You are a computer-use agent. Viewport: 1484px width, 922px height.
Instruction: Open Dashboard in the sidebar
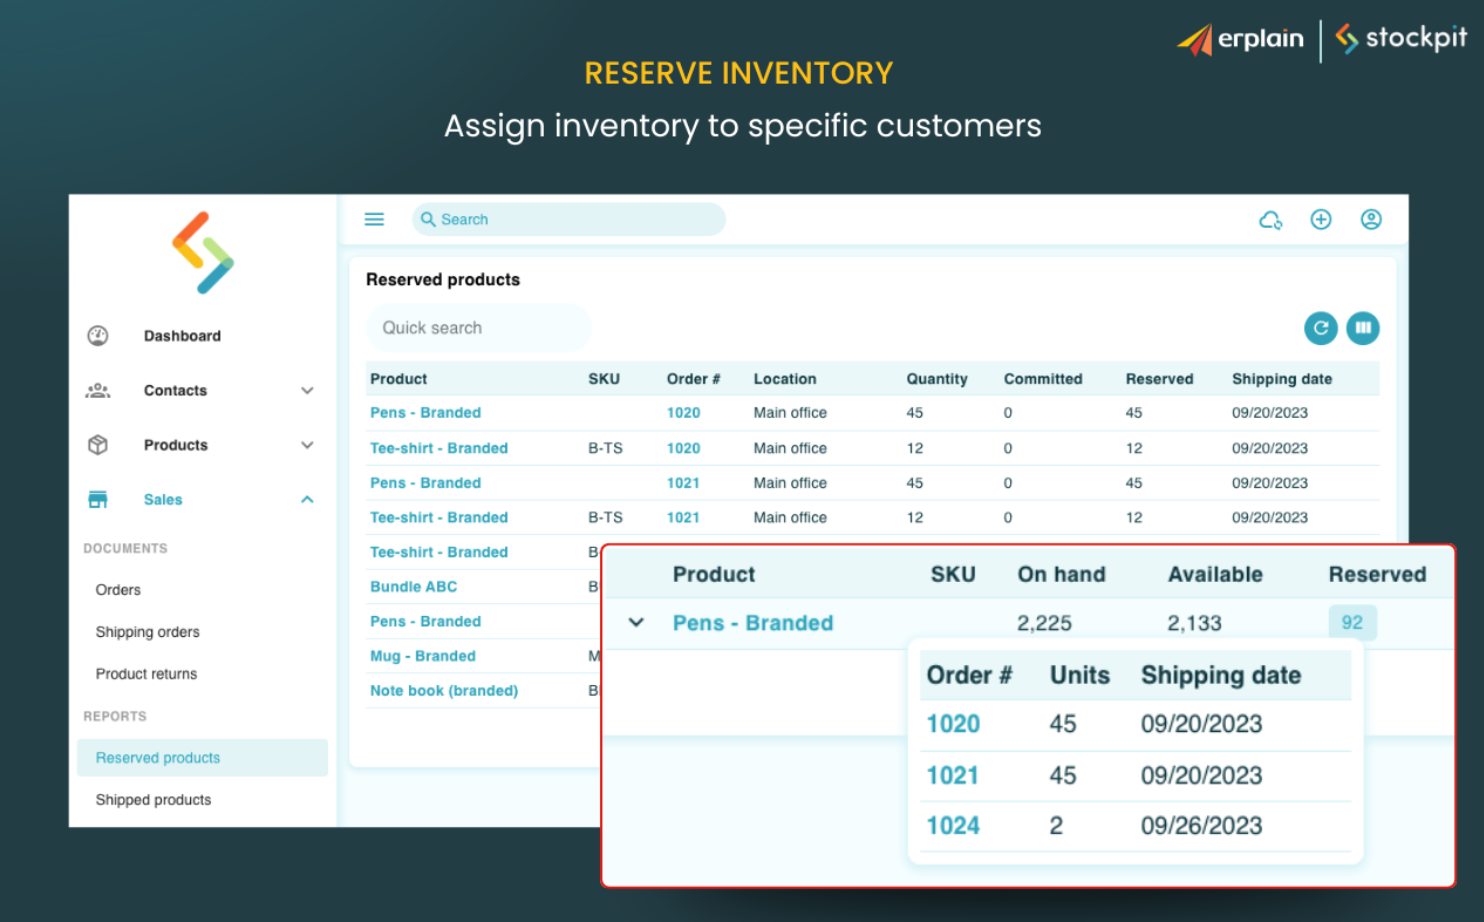[x=182, y=336]
